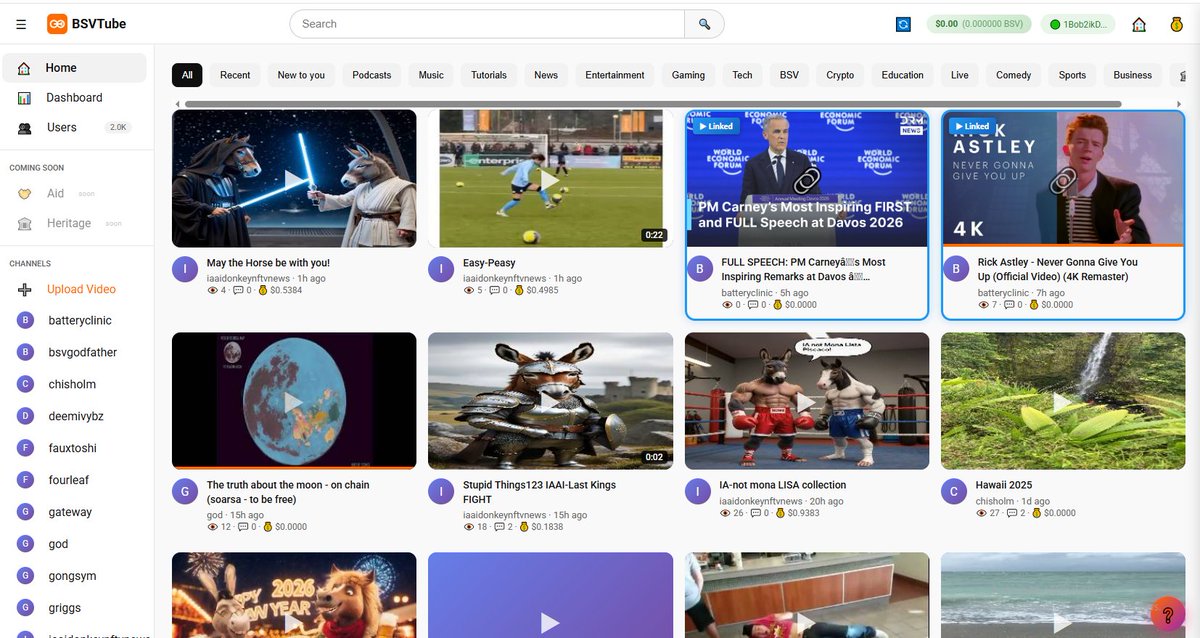
Task: Click the Upload Video plus icon
Action: (x=22, y=289)
